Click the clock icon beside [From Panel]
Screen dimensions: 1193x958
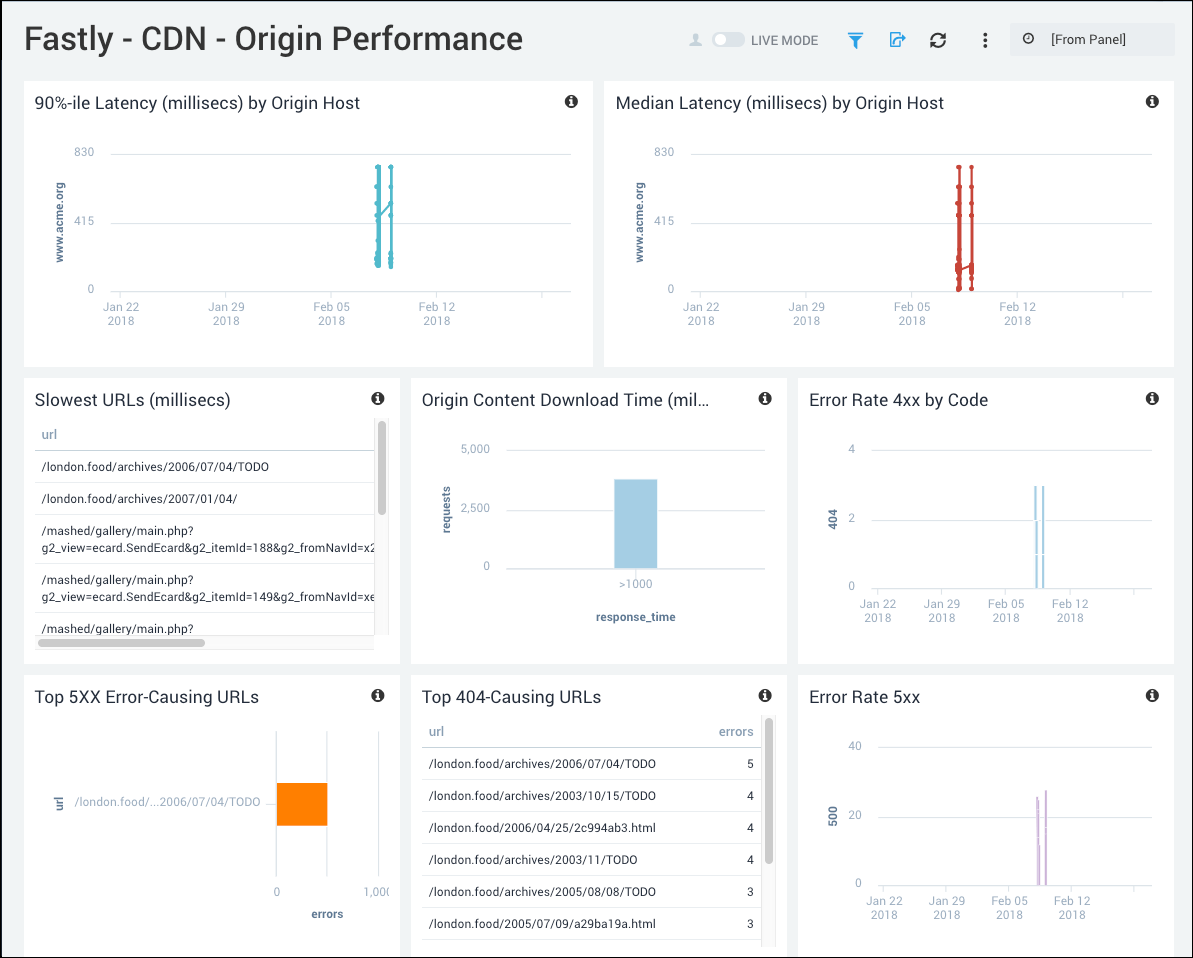point(1029,39)
